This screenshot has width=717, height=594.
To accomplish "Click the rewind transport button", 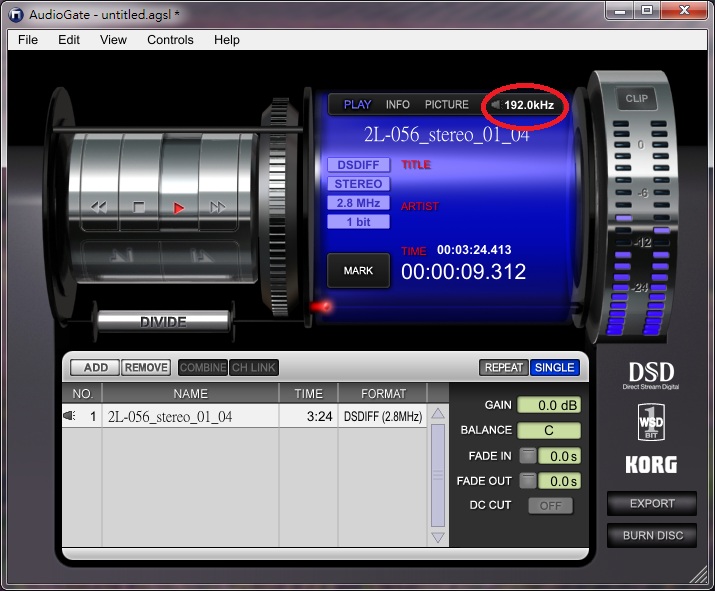I will click(99, 208).
